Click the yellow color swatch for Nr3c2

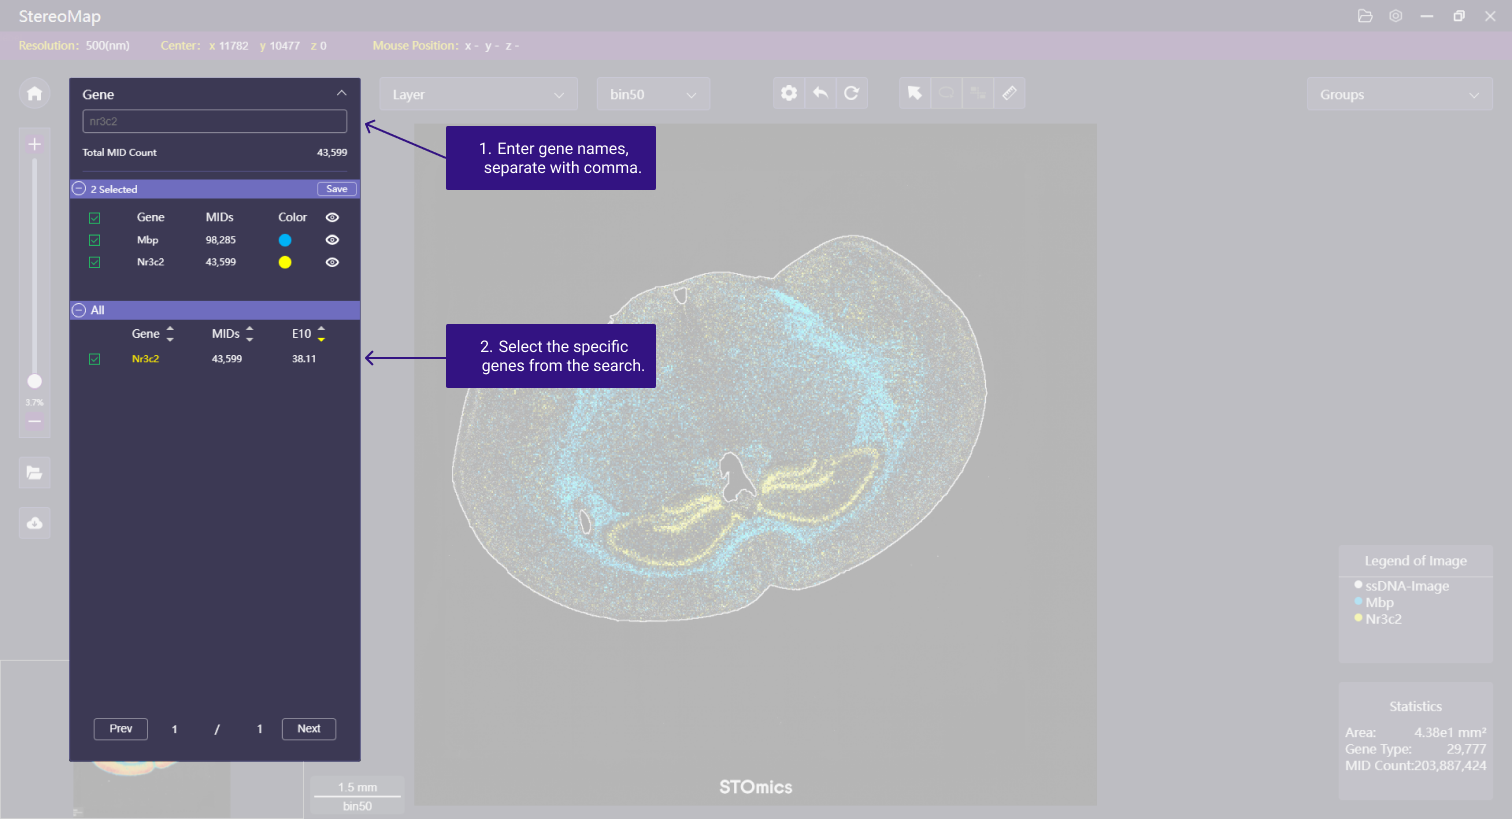[x=285, y=262]
